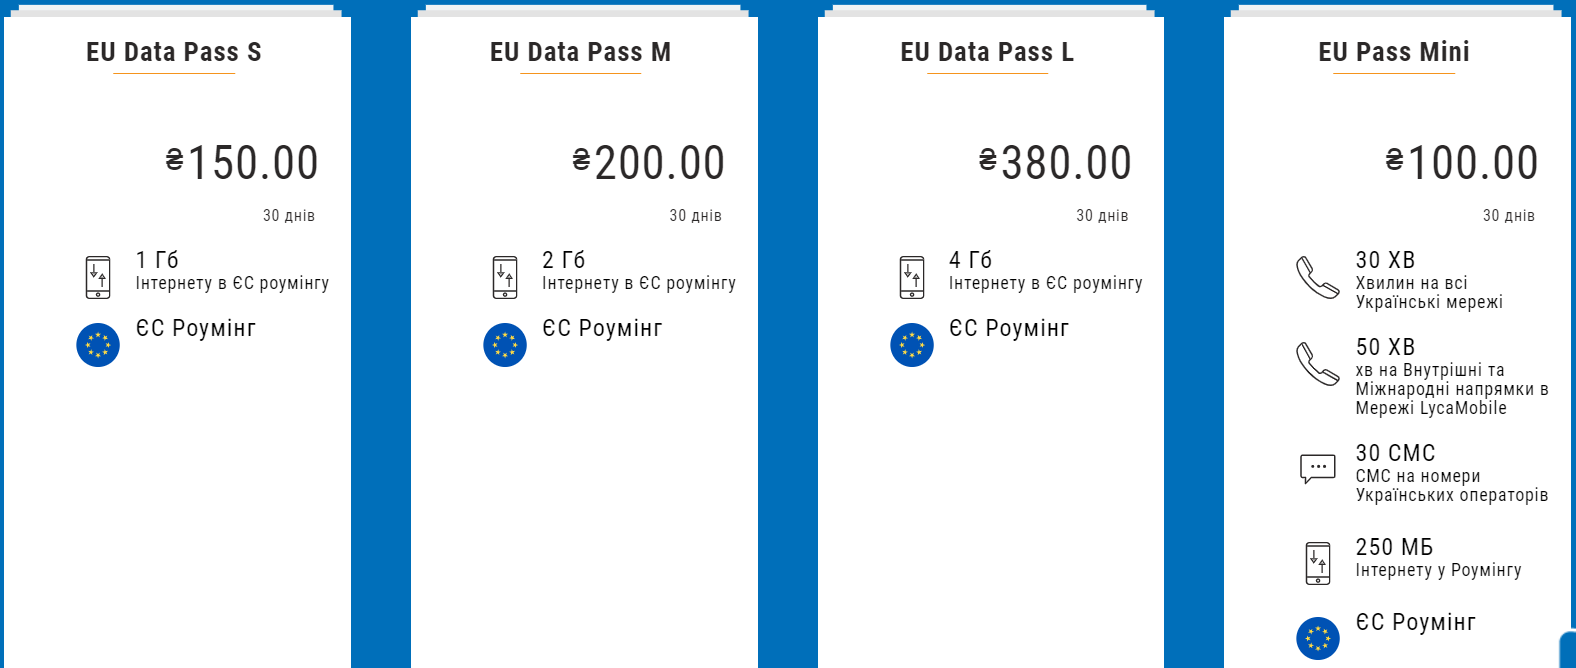Click the 2 Гб internet allowance text
The image size is (1576, 668).
pyautogui.click(x=564, y=260)
